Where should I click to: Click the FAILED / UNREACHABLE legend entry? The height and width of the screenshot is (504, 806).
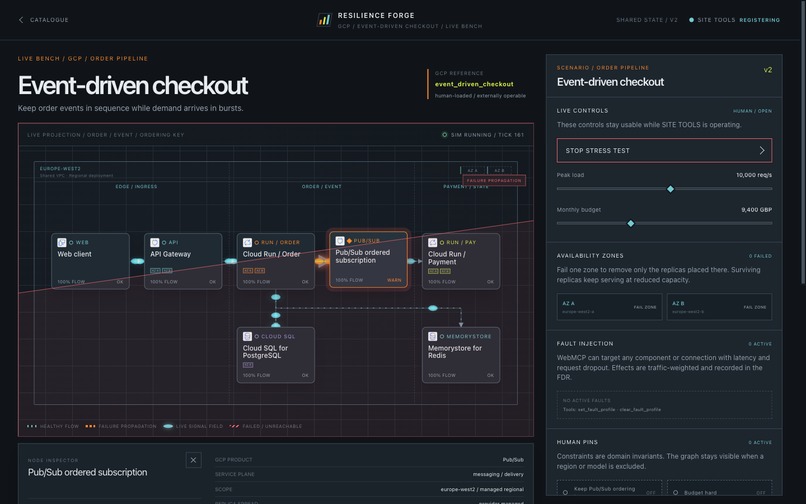coord(265,426)
